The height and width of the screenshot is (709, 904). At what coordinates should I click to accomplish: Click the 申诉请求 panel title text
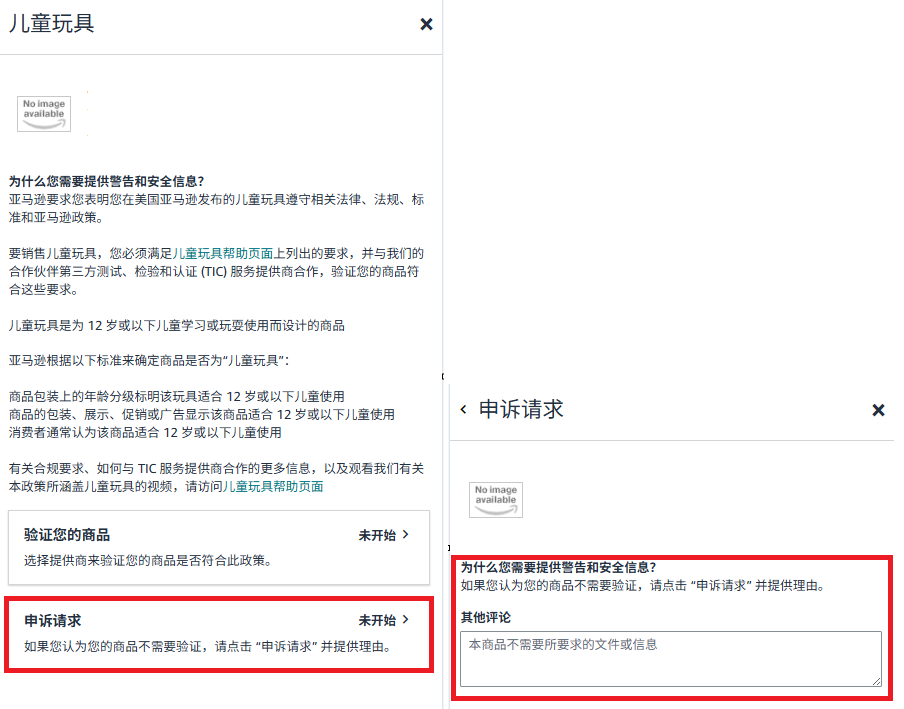[521, 409]
